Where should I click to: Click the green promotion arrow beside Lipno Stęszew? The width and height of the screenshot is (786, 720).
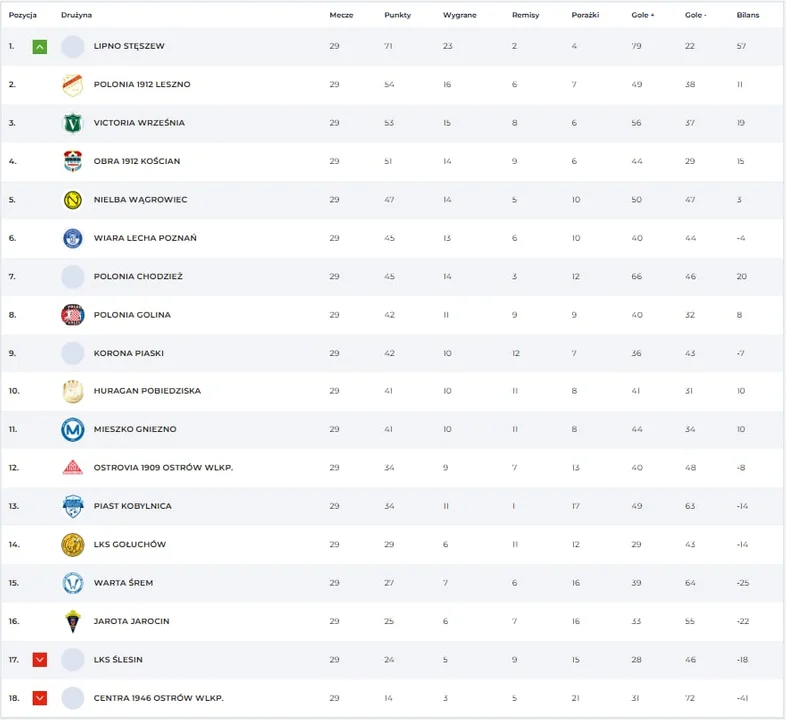pyautogui.click(x=40, y=47)
